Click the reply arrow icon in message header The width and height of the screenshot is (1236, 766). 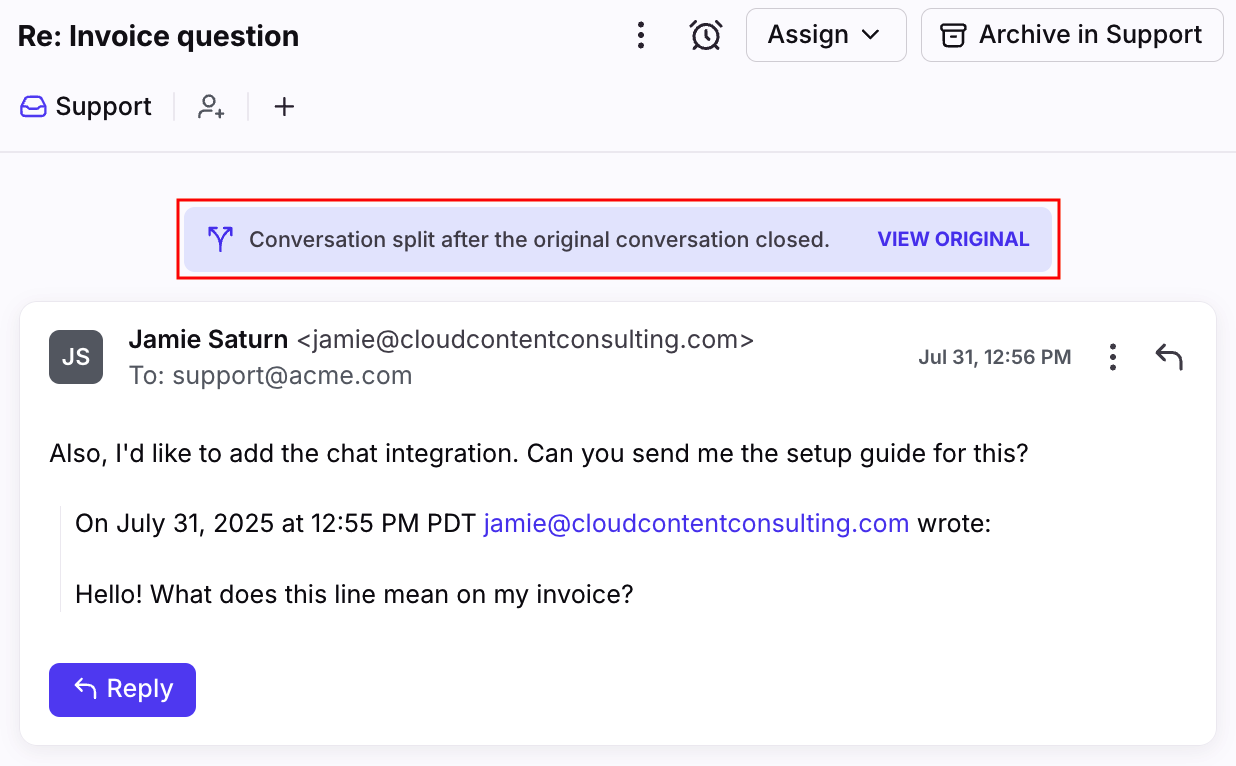click(x=1169, y=357)
